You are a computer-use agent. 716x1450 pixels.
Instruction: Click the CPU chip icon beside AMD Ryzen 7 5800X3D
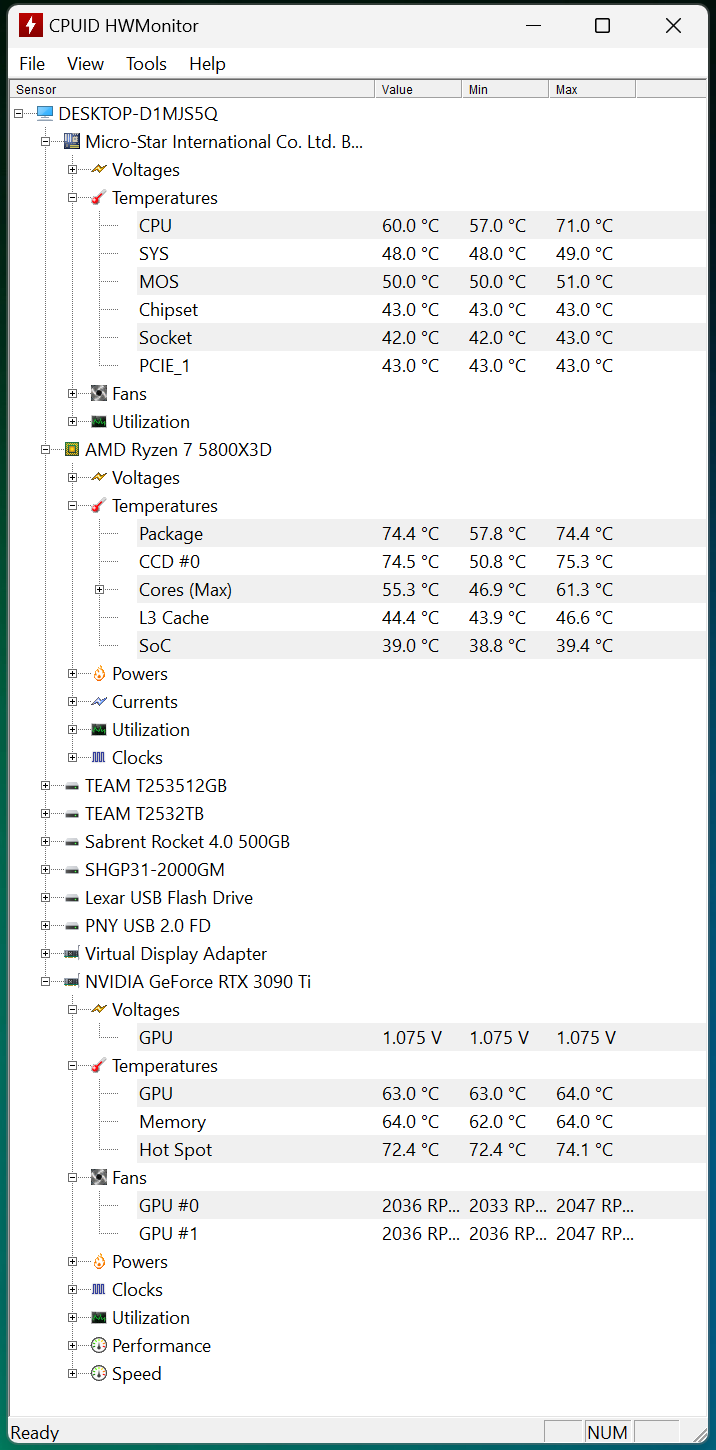pyautogui.click(x=72, y=450)
